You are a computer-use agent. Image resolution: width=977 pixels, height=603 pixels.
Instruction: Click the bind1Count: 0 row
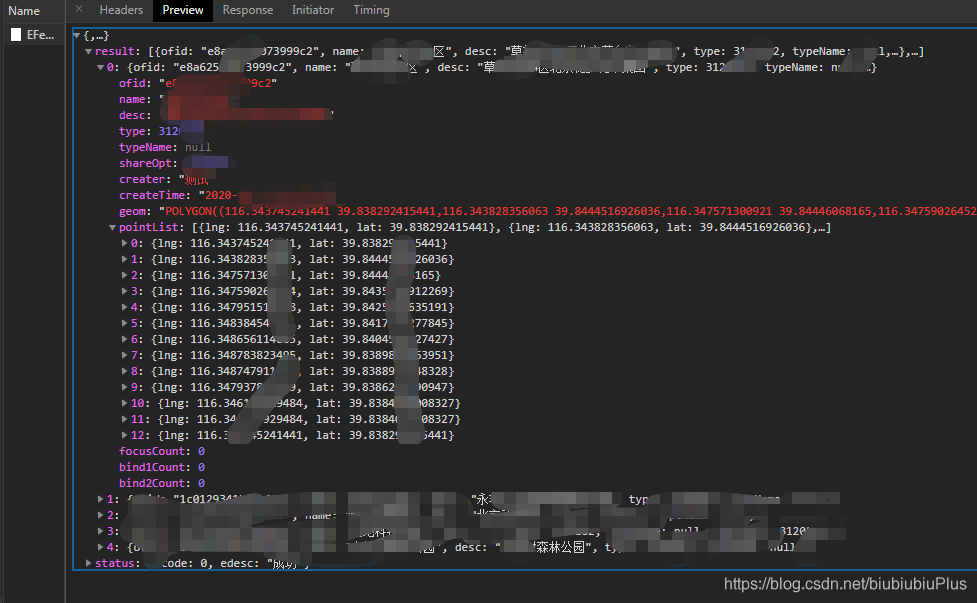161,467
